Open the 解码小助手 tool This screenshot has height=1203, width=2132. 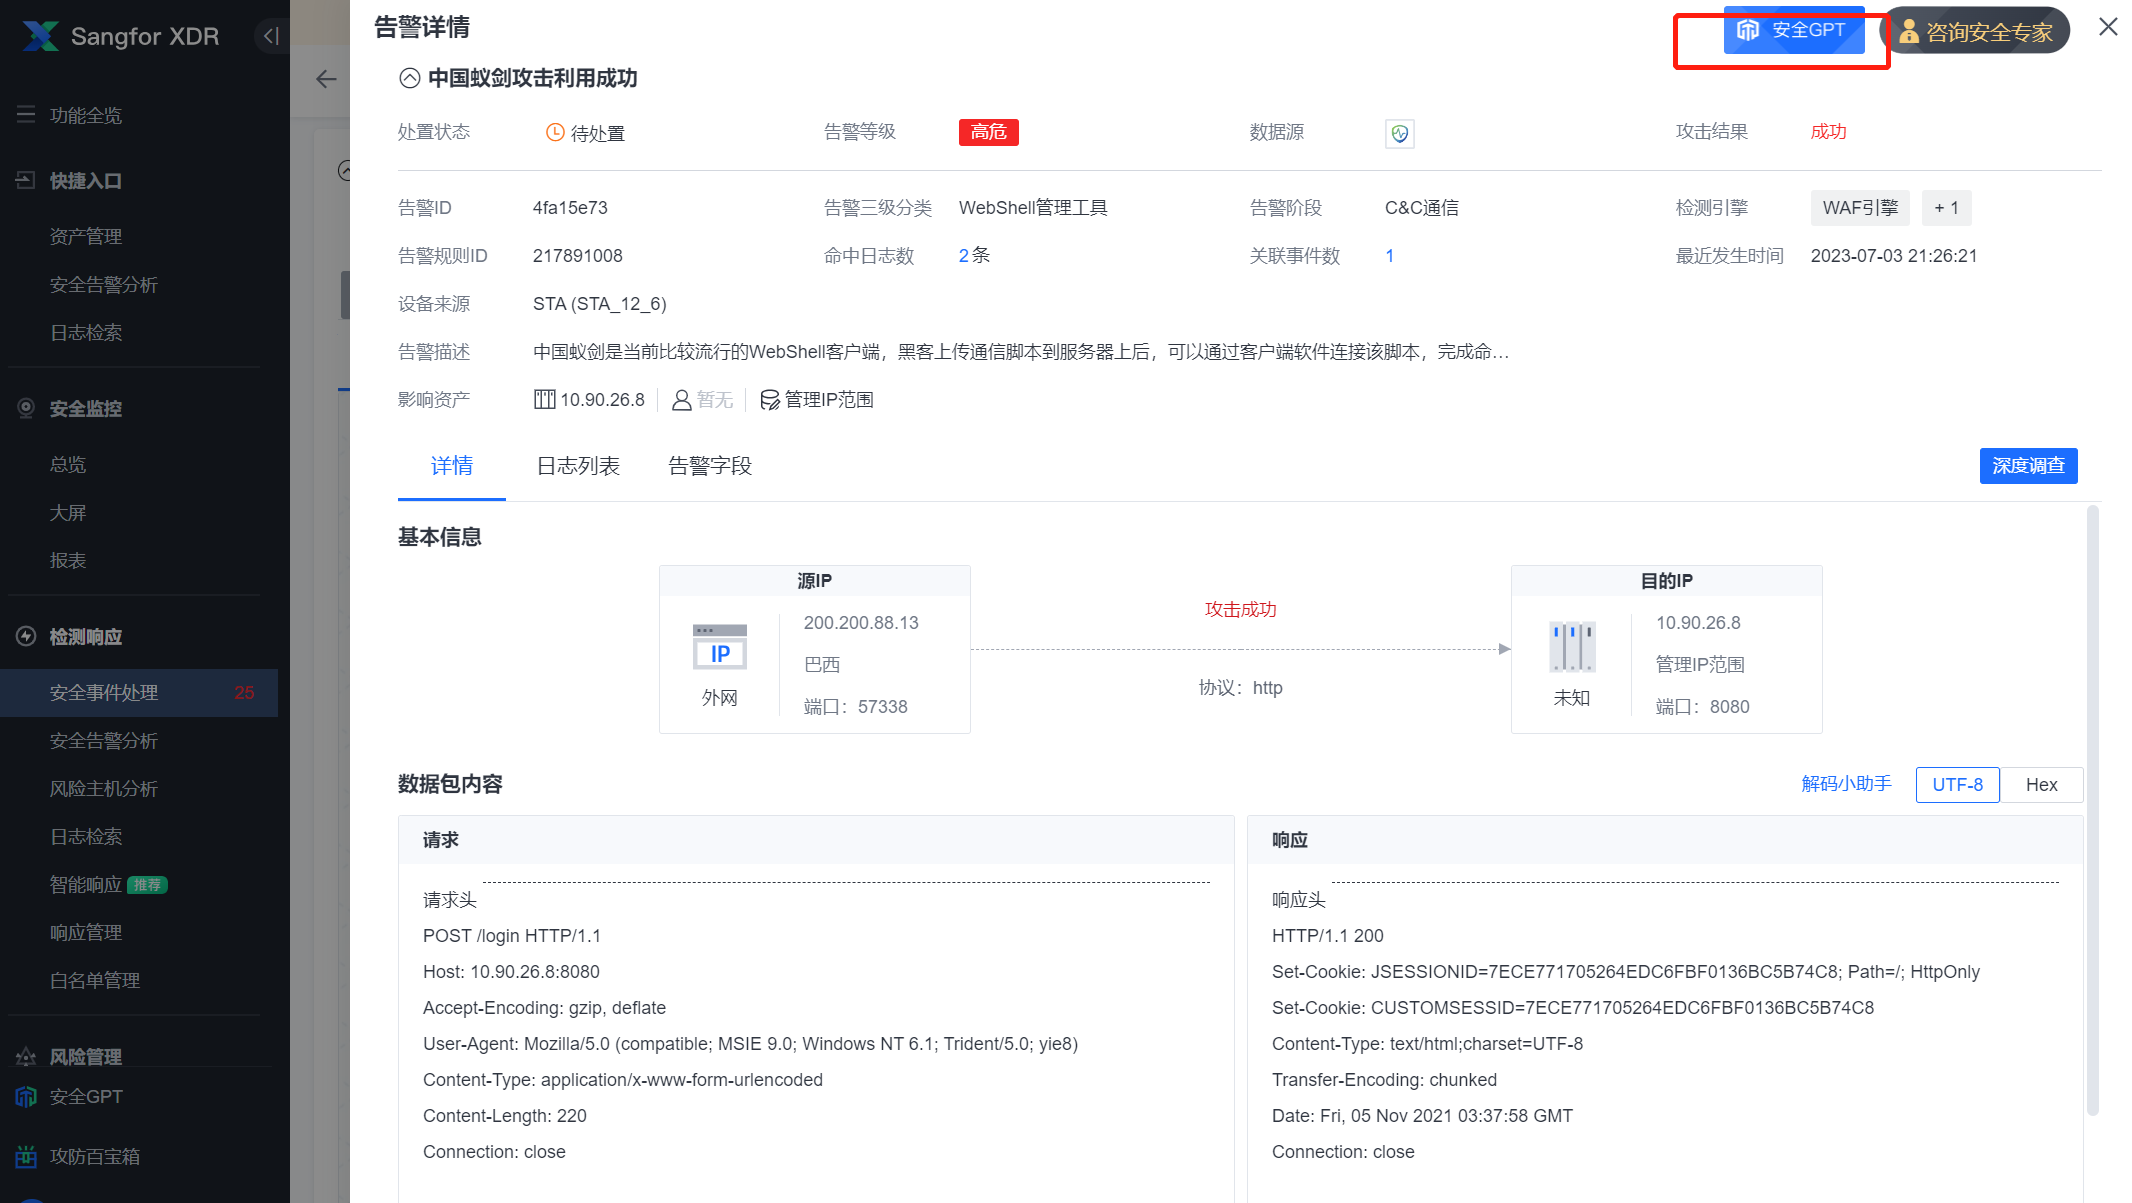[x=1845, y=784]
